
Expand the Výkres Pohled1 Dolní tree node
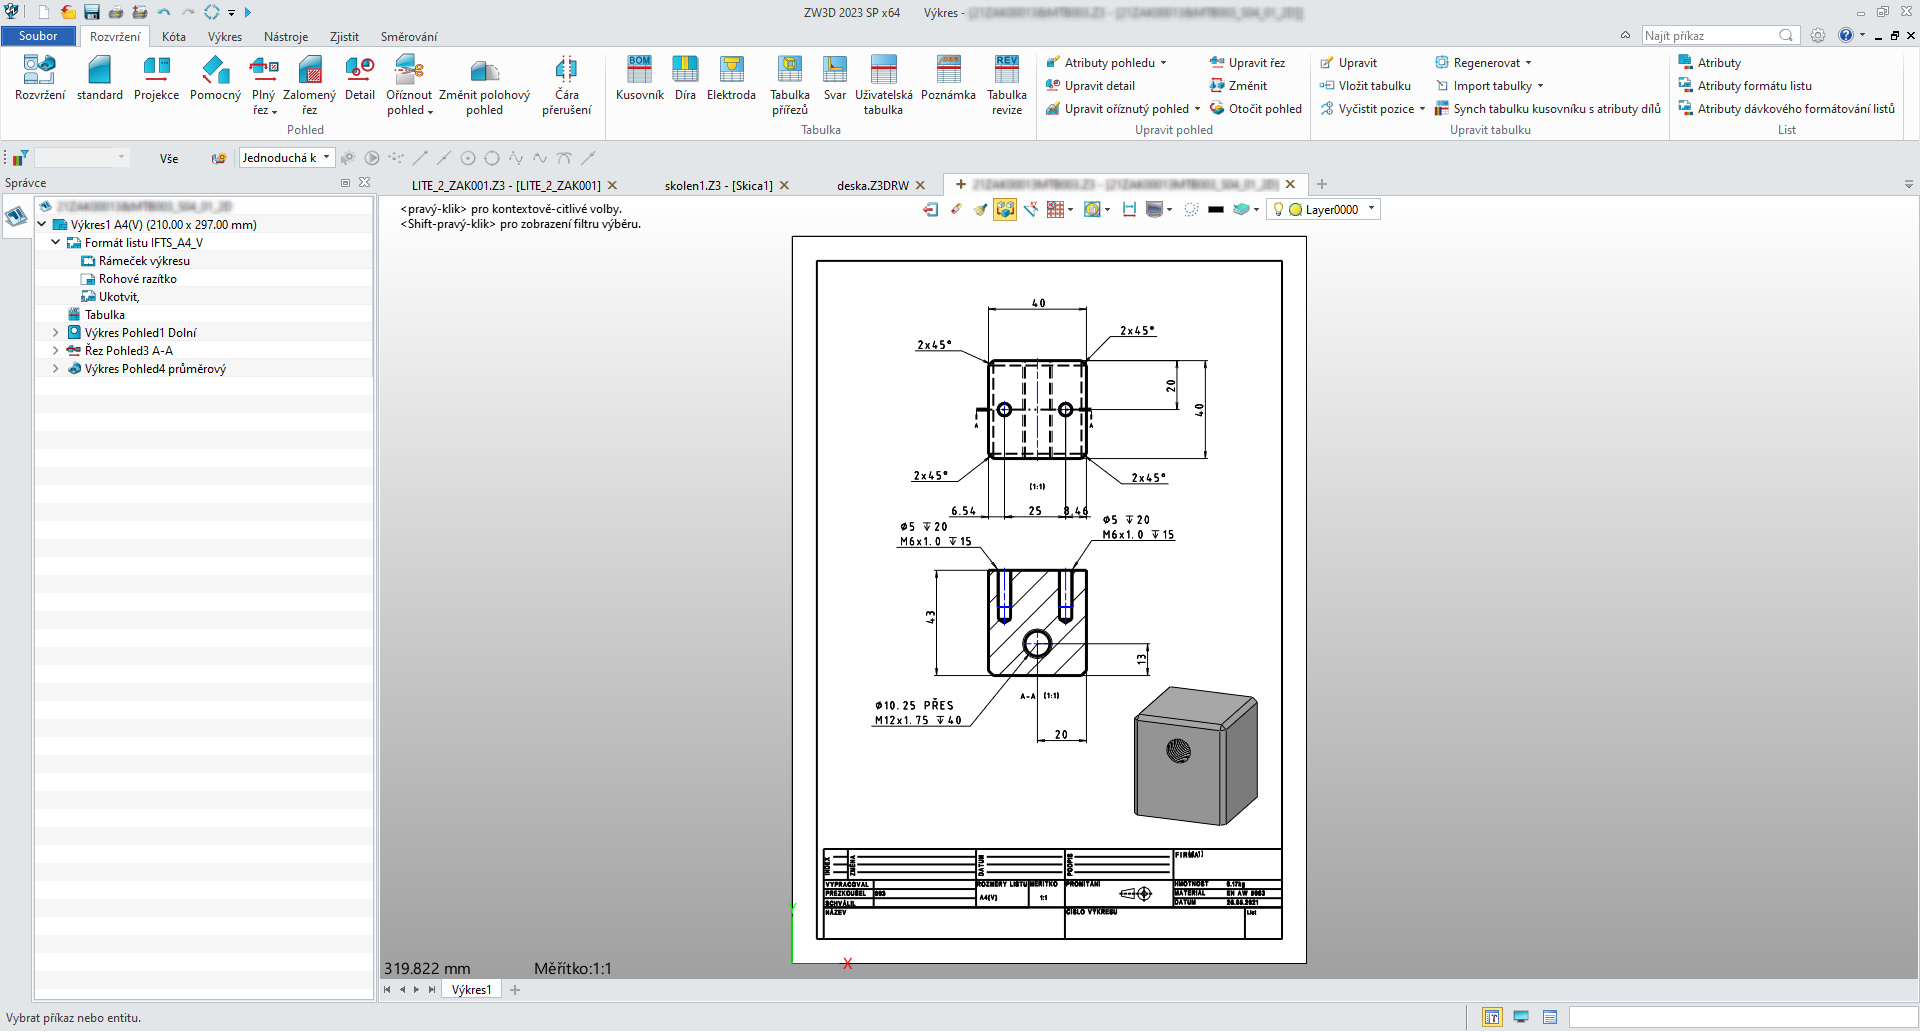pyautogui.click(x=56, y=333)
